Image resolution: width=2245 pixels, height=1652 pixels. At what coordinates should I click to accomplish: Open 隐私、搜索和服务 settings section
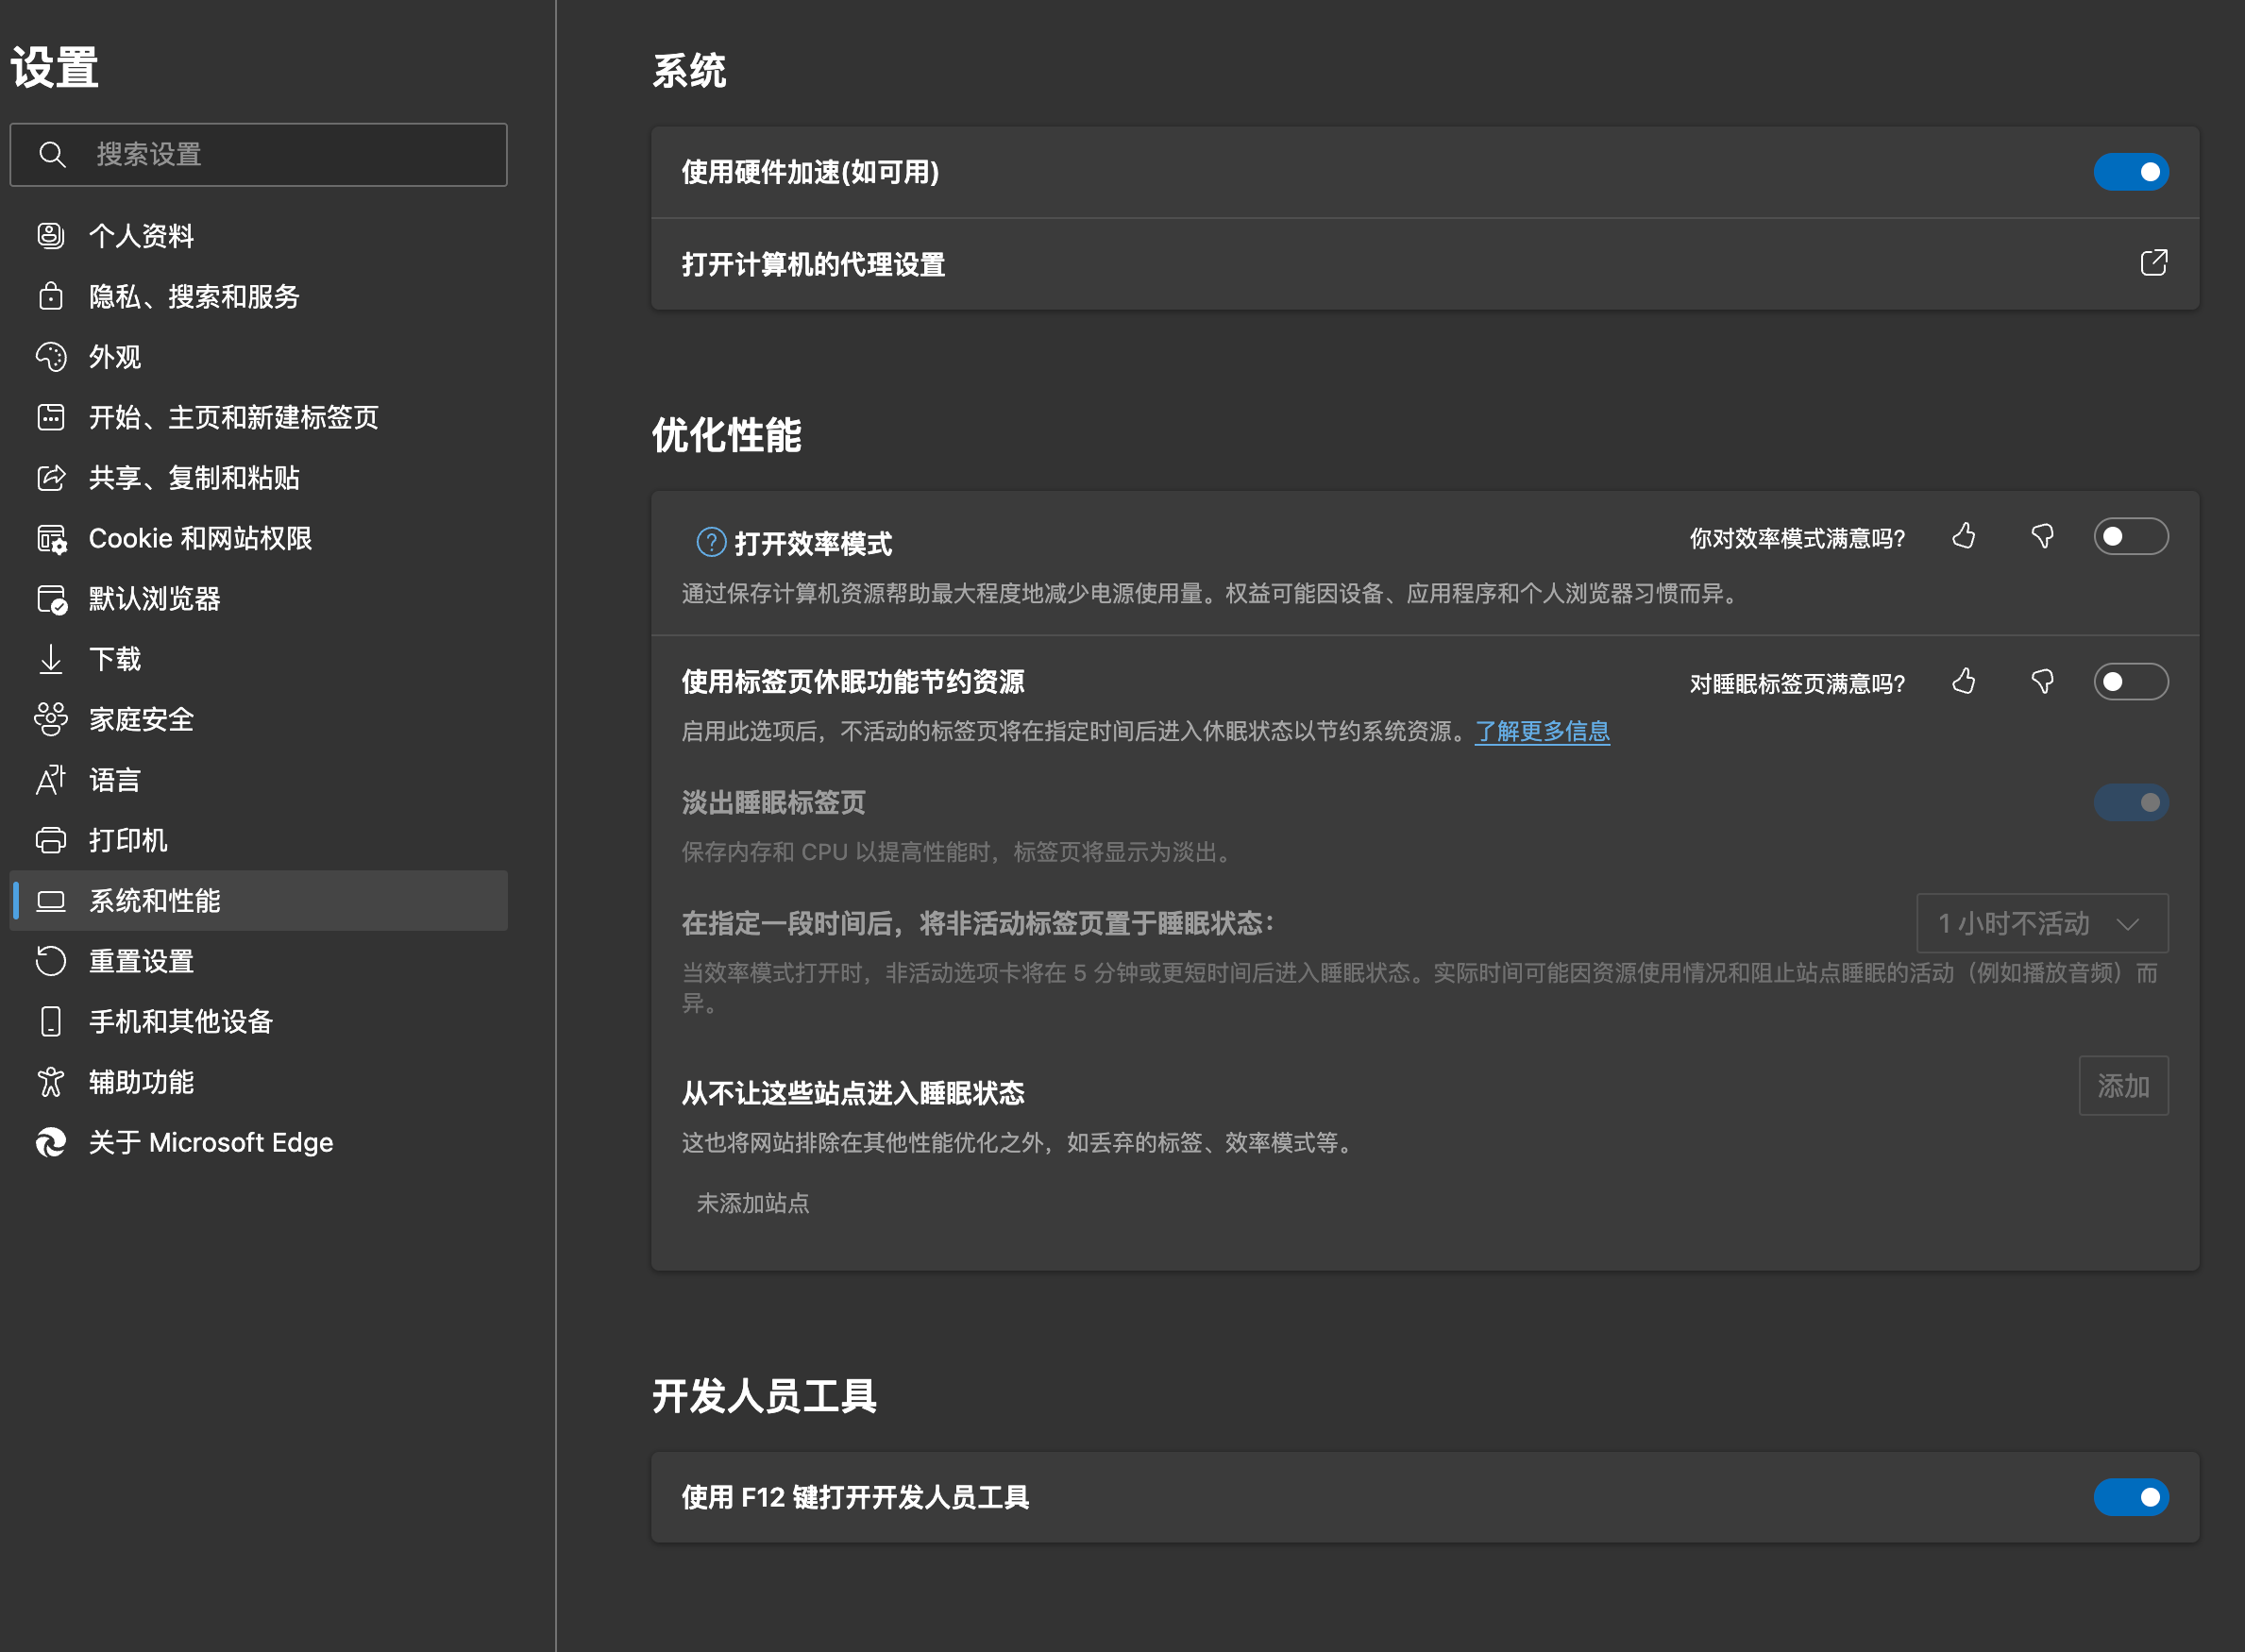click(x=194, y=297)
